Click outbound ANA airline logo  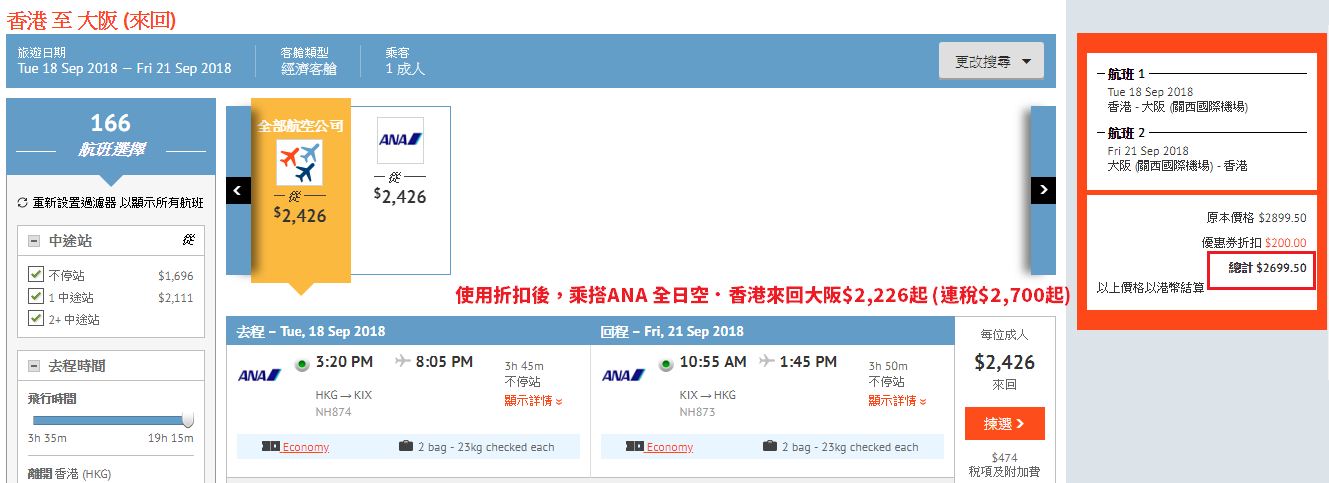pos(258,376)
